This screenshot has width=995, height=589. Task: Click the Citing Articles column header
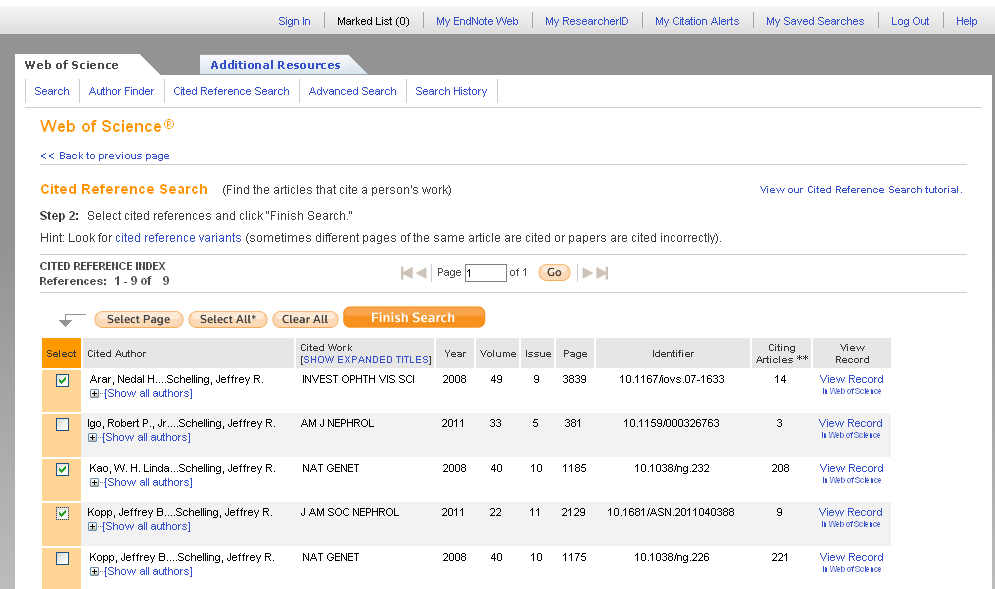click(782, 353)
